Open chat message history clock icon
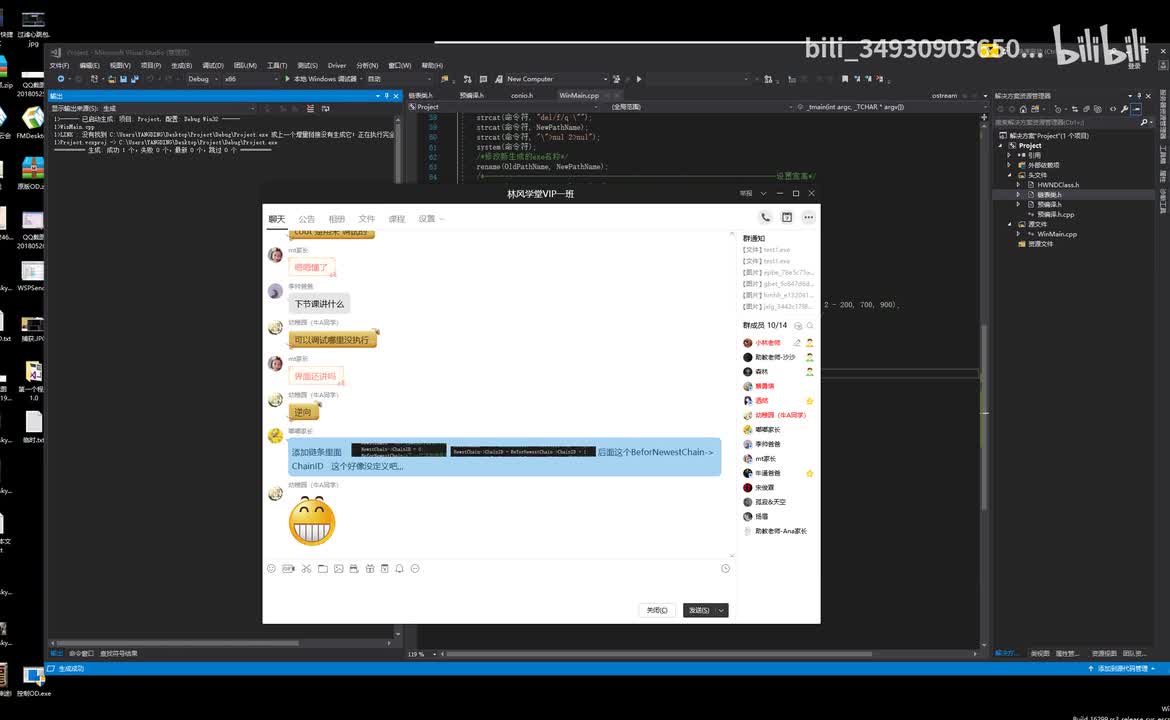Screen dimensions: 1170x720 tap(725, 569)
